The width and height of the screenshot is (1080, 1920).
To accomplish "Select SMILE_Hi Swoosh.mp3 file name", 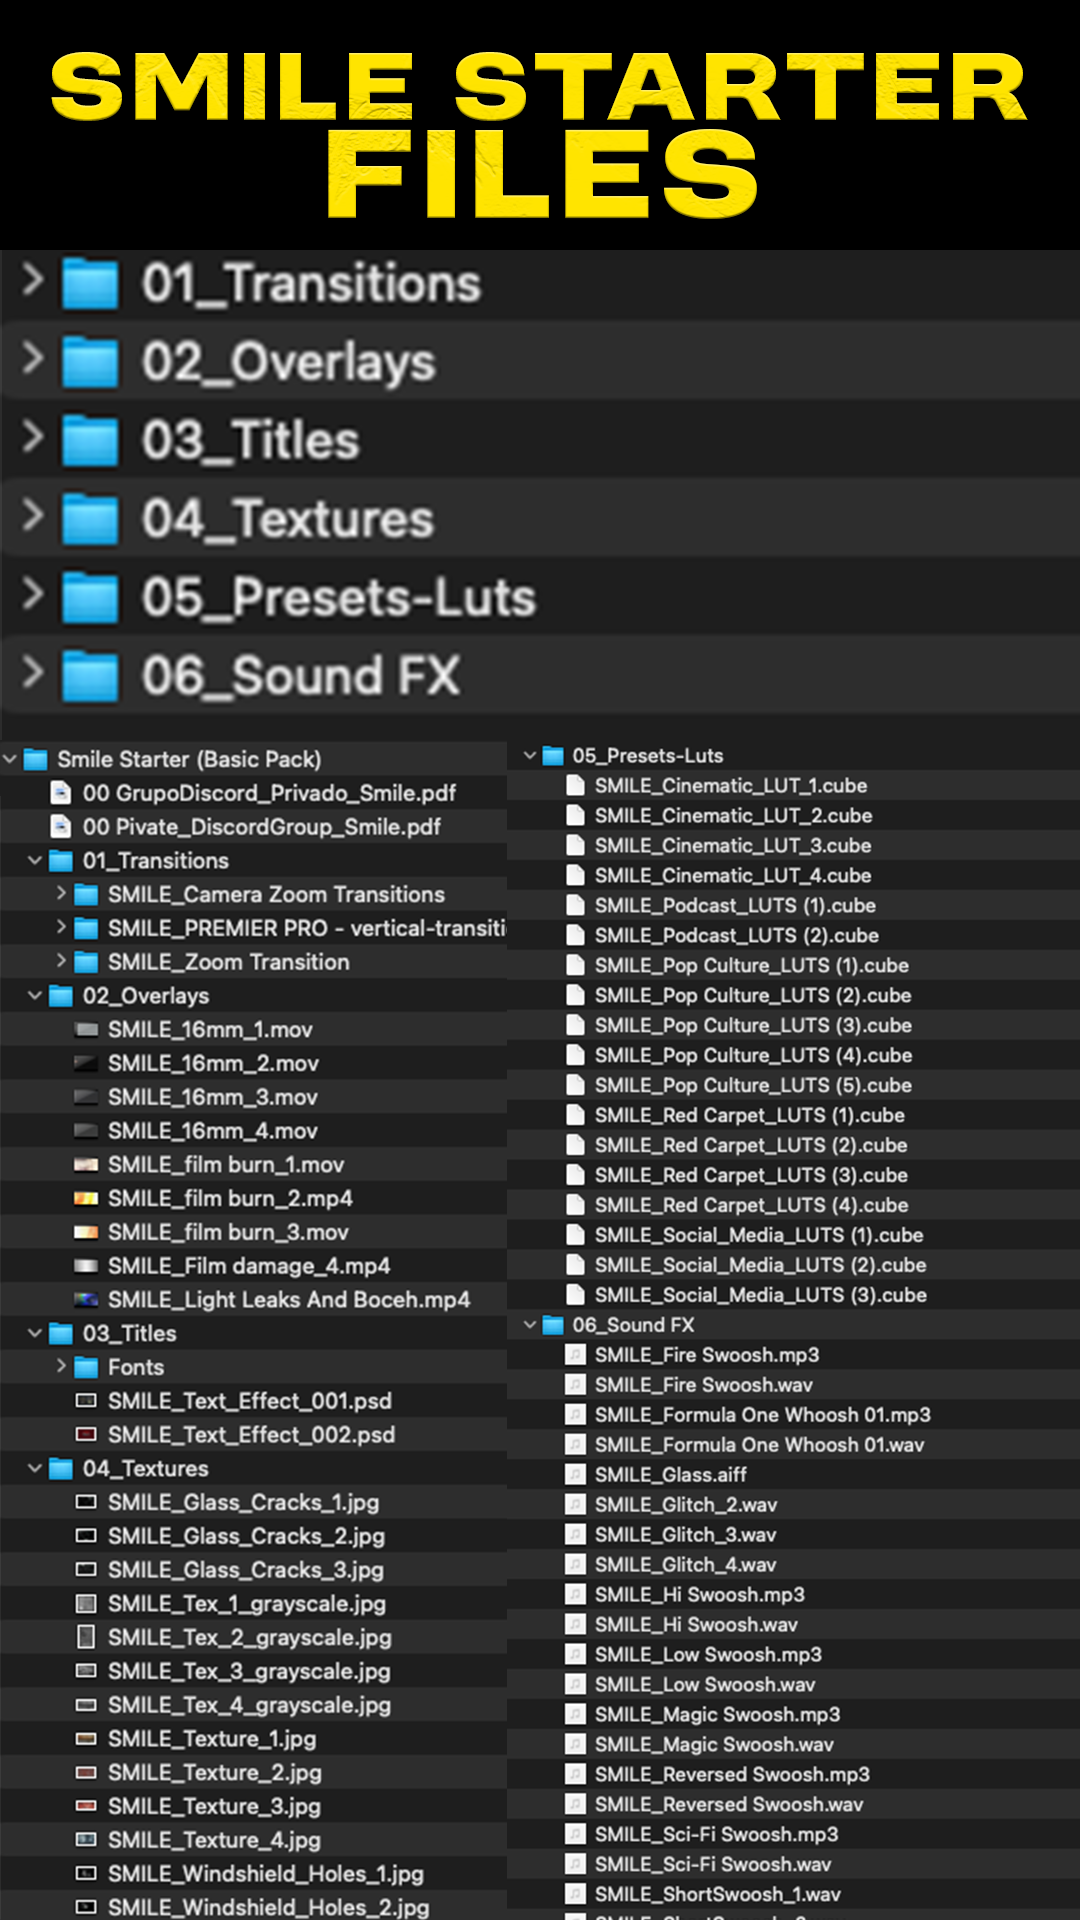I will (x=700, y=1595).
